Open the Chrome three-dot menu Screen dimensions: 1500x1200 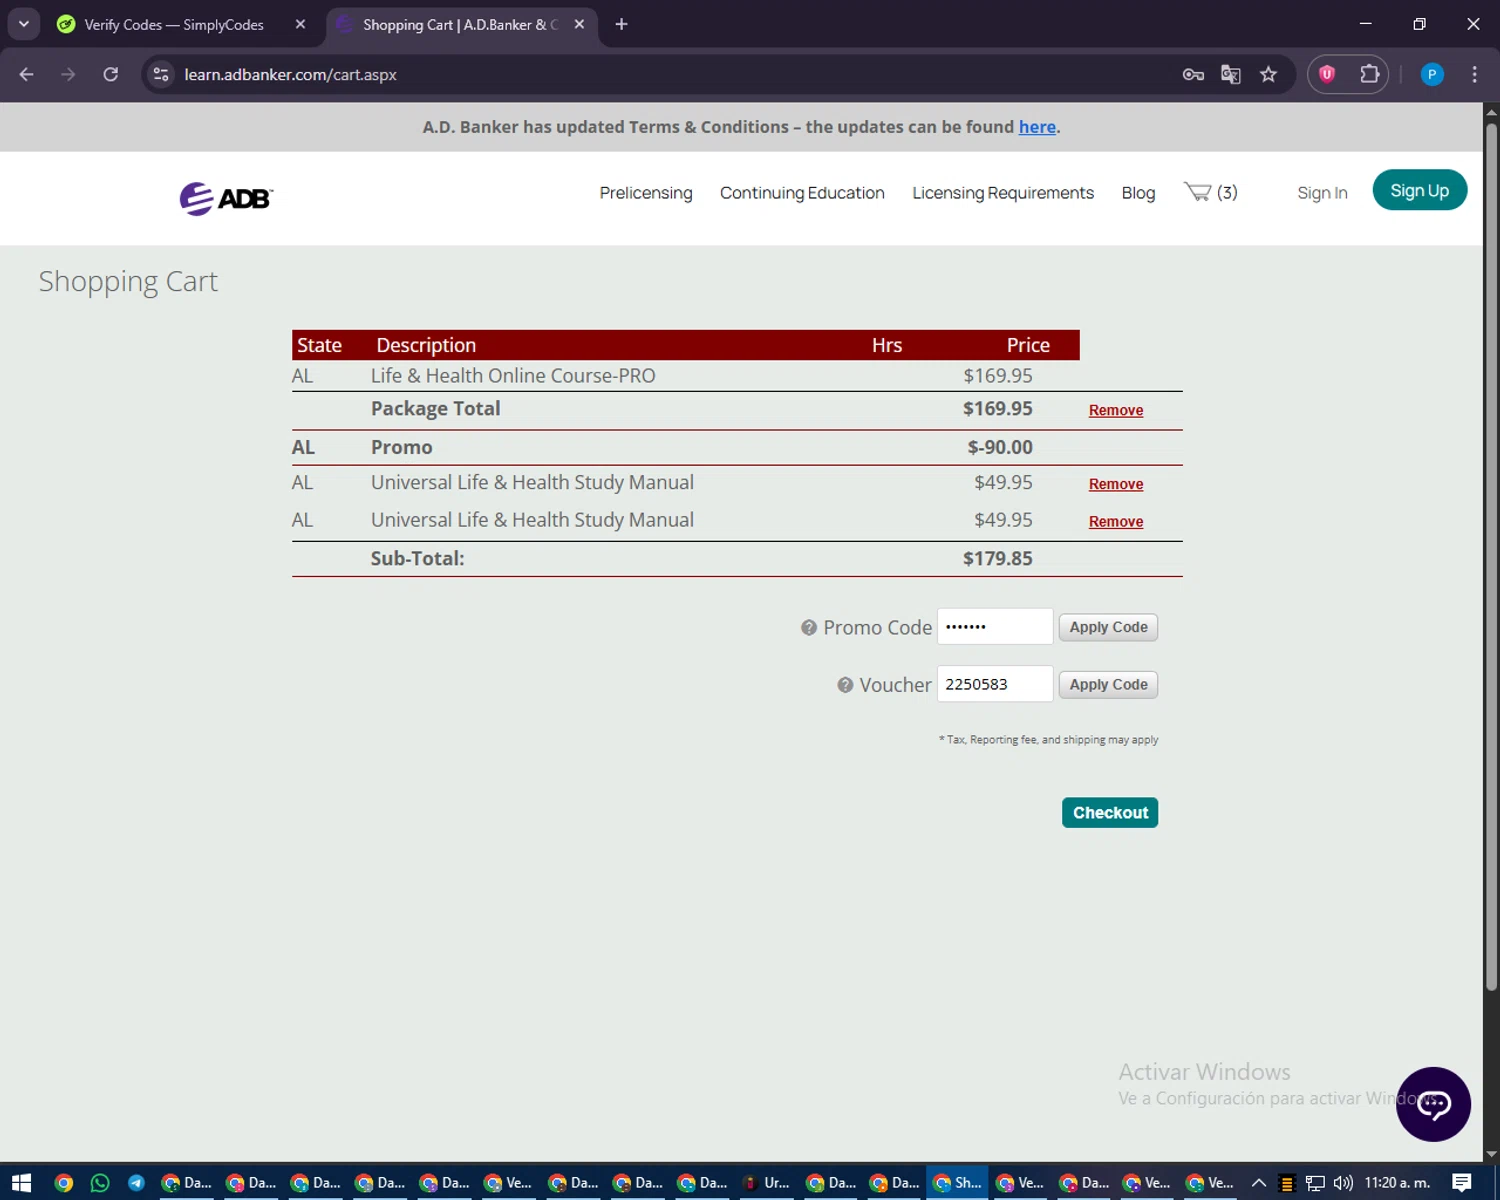1474,74
